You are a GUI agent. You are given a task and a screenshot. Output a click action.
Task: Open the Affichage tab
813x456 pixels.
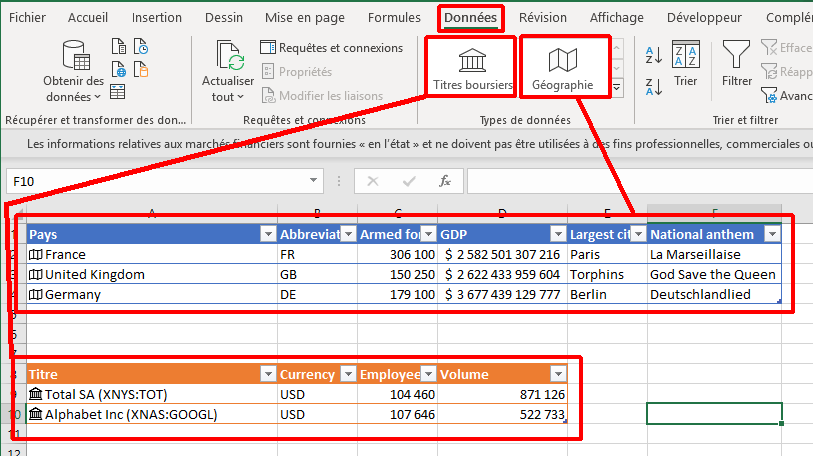tap(616, 18)
